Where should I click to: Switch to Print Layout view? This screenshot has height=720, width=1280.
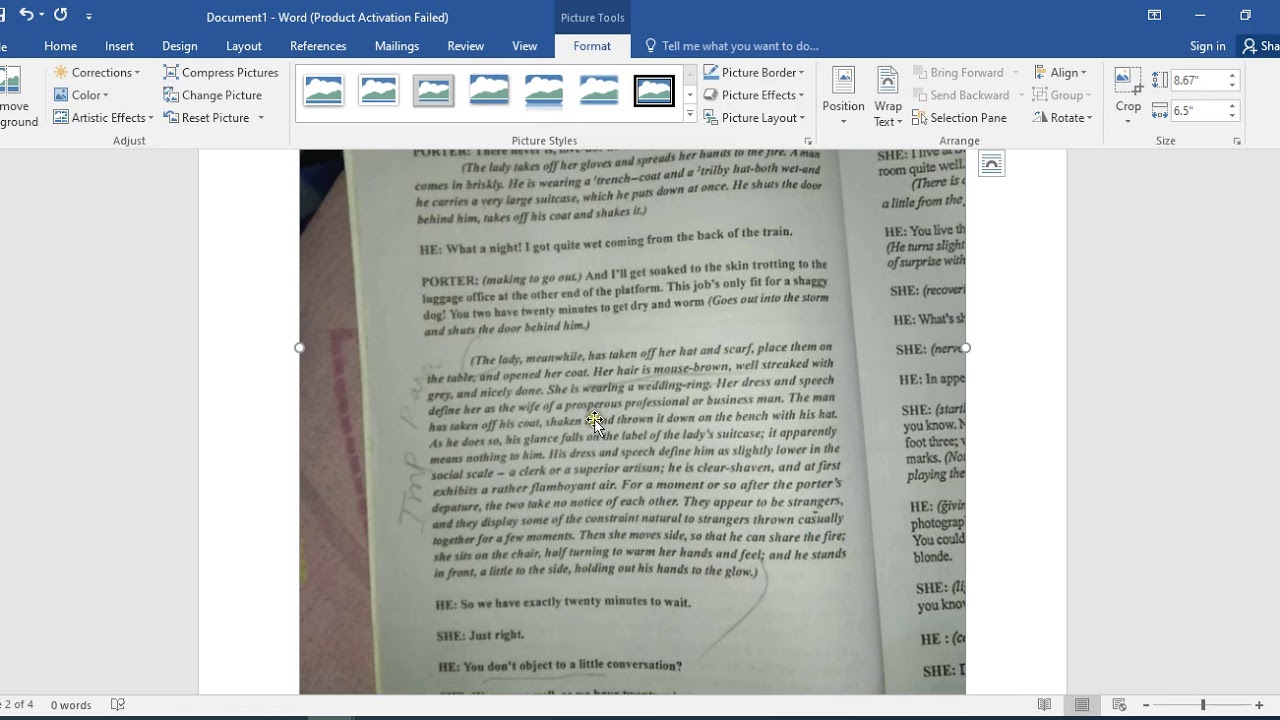[1082, 705]
